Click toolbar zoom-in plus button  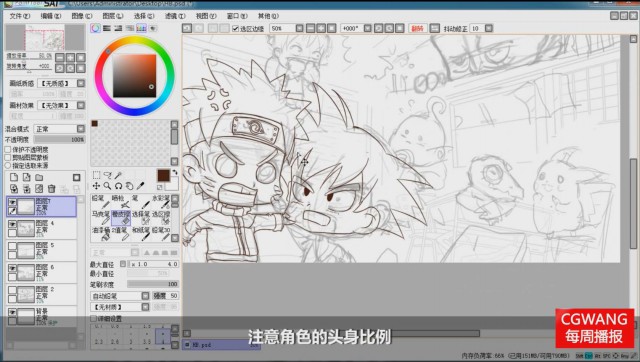coord(321,28)
